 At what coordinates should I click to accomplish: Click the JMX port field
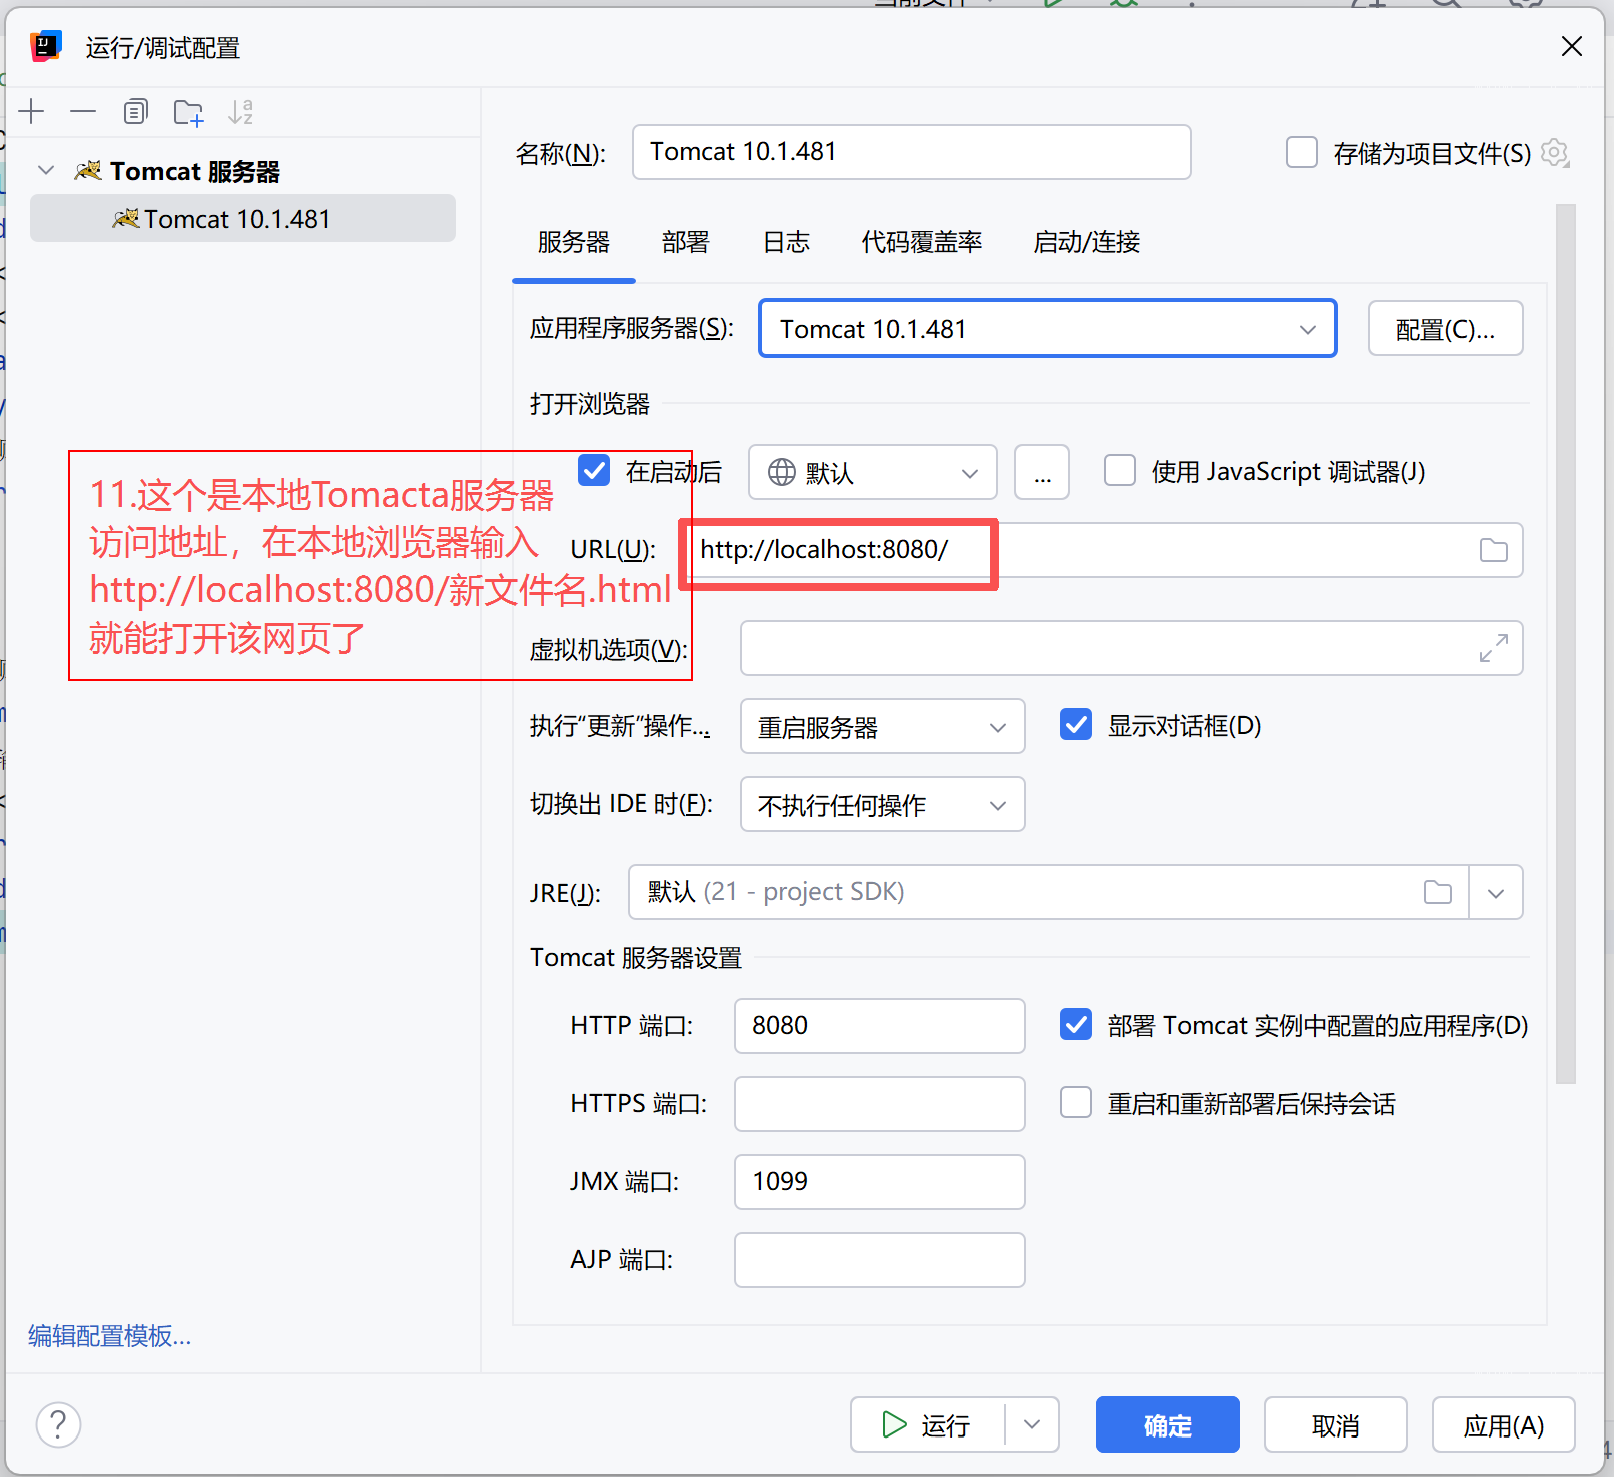[880, 1182]
